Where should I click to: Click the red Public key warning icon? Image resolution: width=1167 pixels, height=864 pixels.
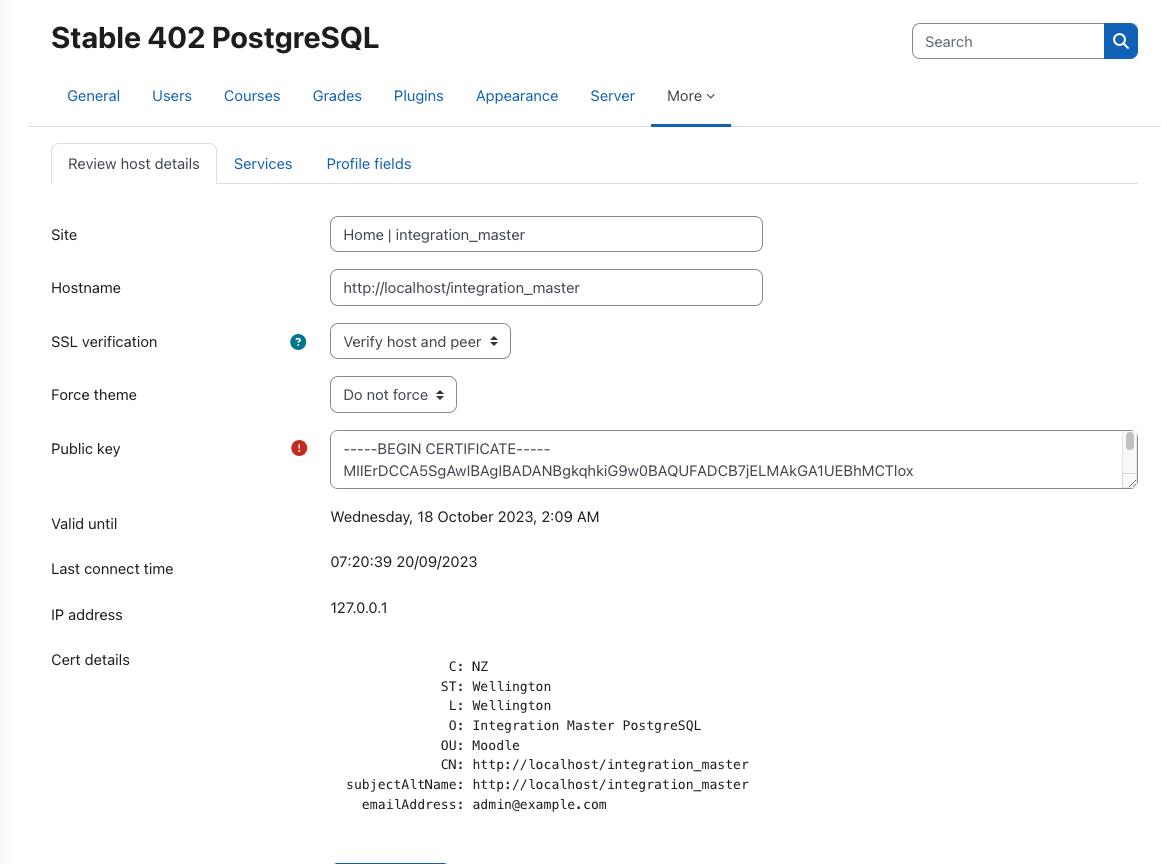tap(298, 448)
